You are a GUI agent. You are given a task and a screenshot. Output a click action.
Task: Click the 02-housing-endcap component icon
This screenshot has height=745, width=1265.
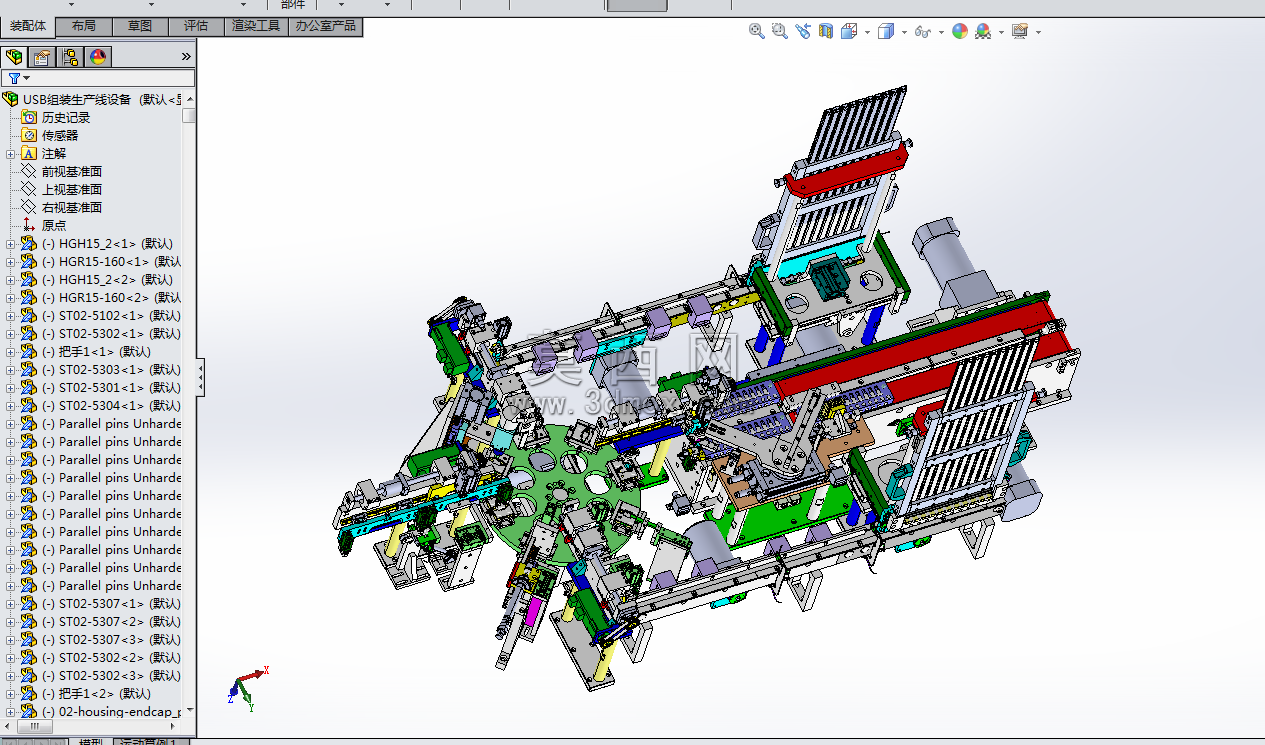pyautogui.click(x=29, y=711)
